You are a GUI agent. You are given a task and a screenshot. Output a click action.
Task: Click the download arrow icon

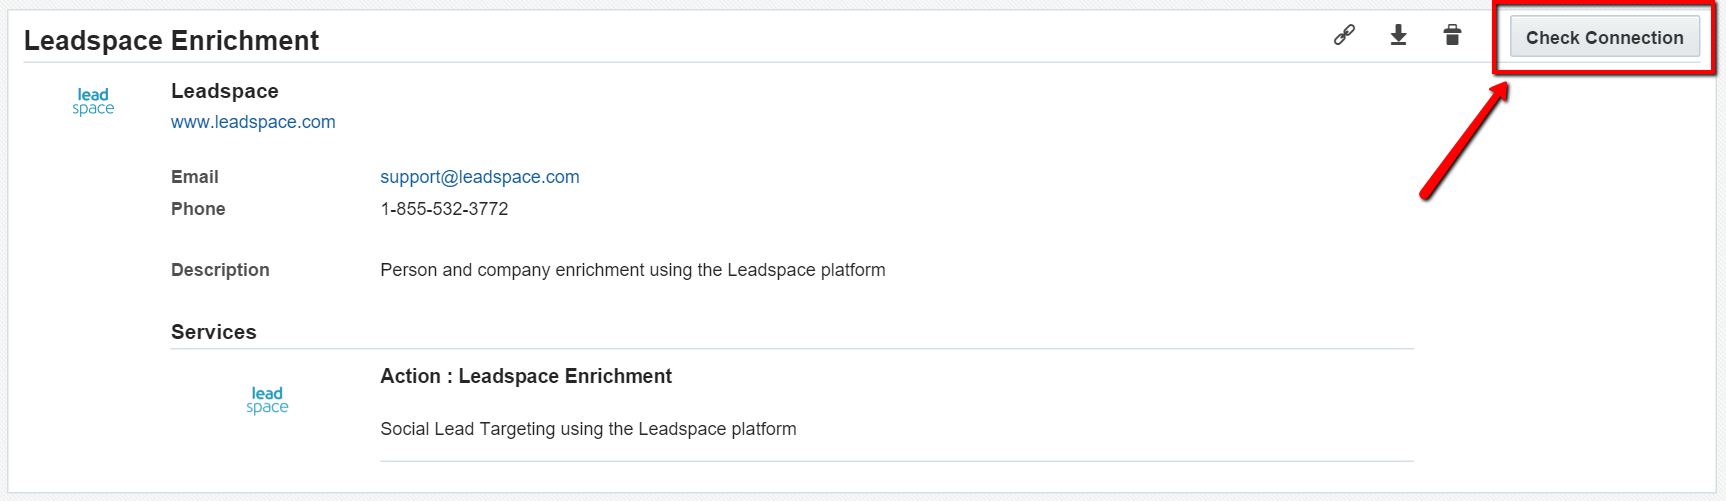point(1398,35)
